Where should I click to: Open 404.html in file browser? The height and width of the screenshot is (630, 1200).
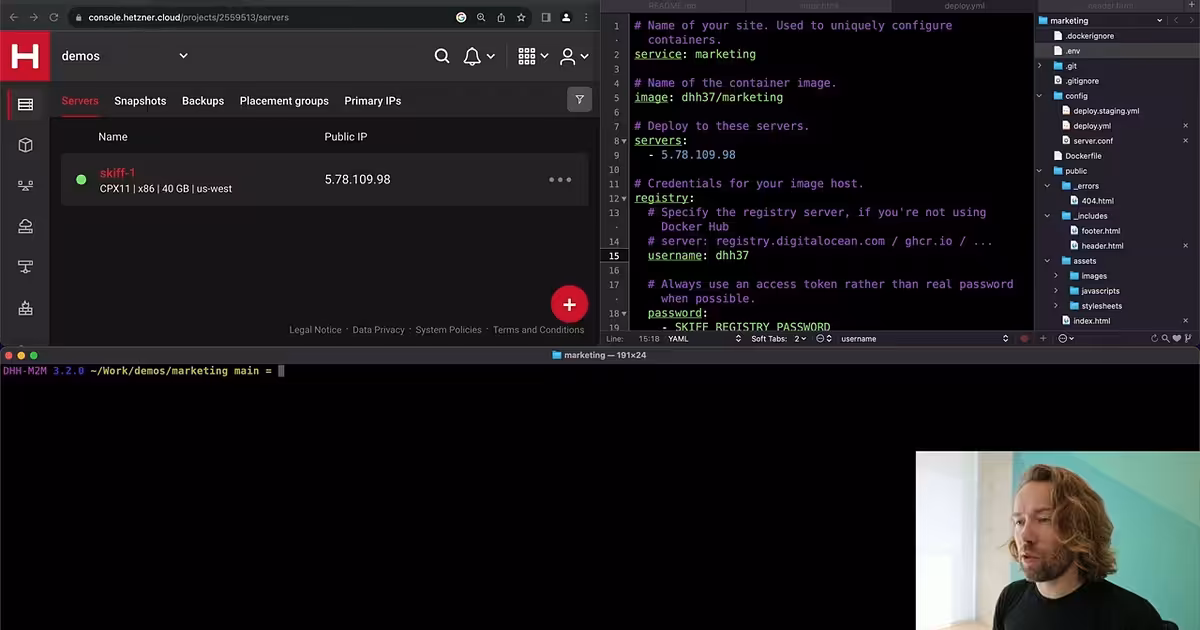click(x=1097, y=201)
